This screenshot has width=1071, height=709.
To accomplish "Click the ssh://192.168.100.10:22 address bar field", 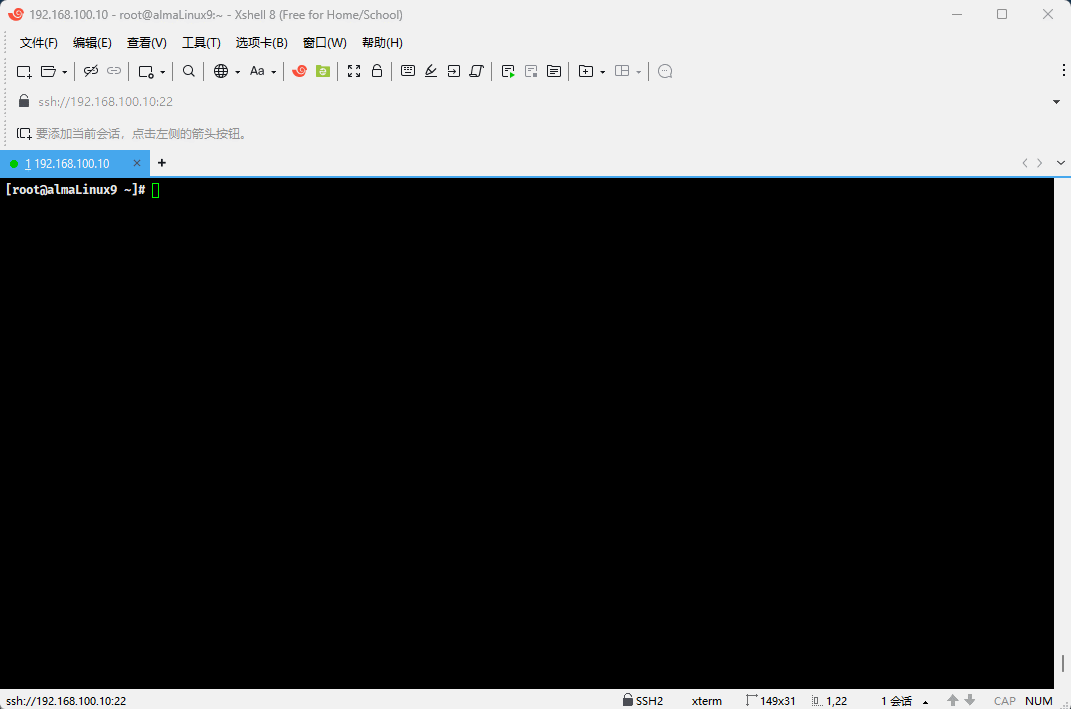I will pos(540,102).
